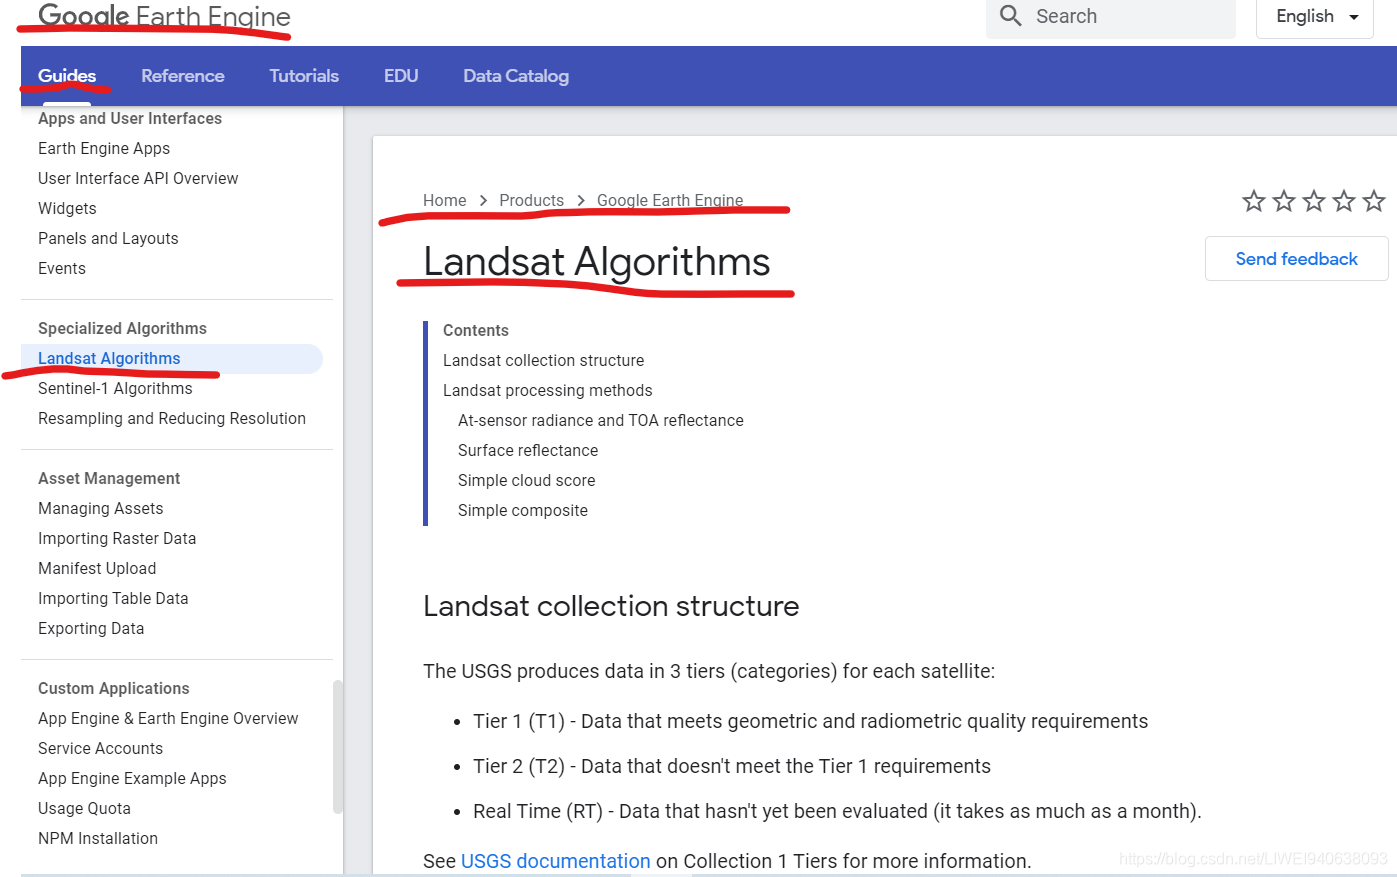The image size is (1397, 877).
Task: Rate the page one star
Action: [x=1254, y=201]
